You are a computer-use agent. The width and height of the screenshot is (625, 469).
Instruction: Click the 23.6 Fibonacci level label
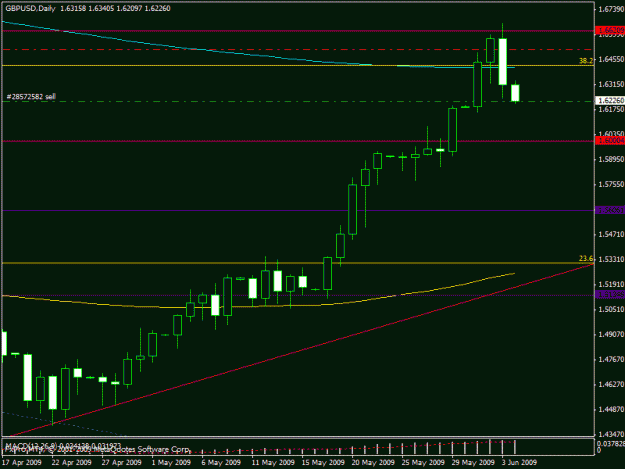coord(586,259)
